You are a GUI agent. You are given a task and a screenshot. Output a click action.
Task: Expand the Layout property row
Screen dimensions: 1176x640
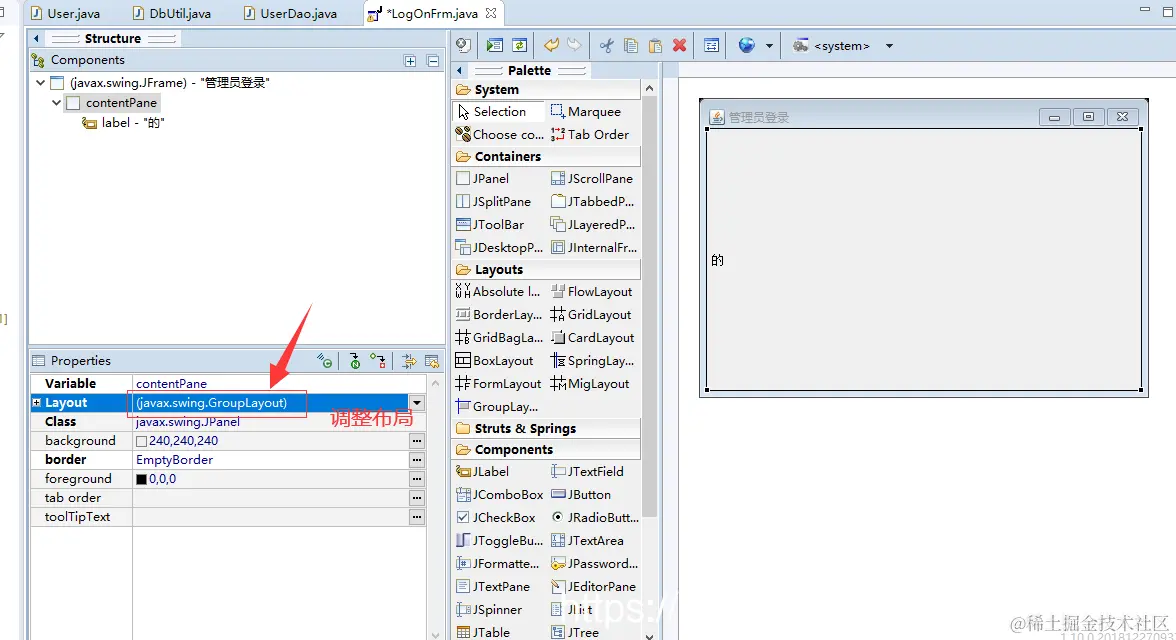coord(36,403)
